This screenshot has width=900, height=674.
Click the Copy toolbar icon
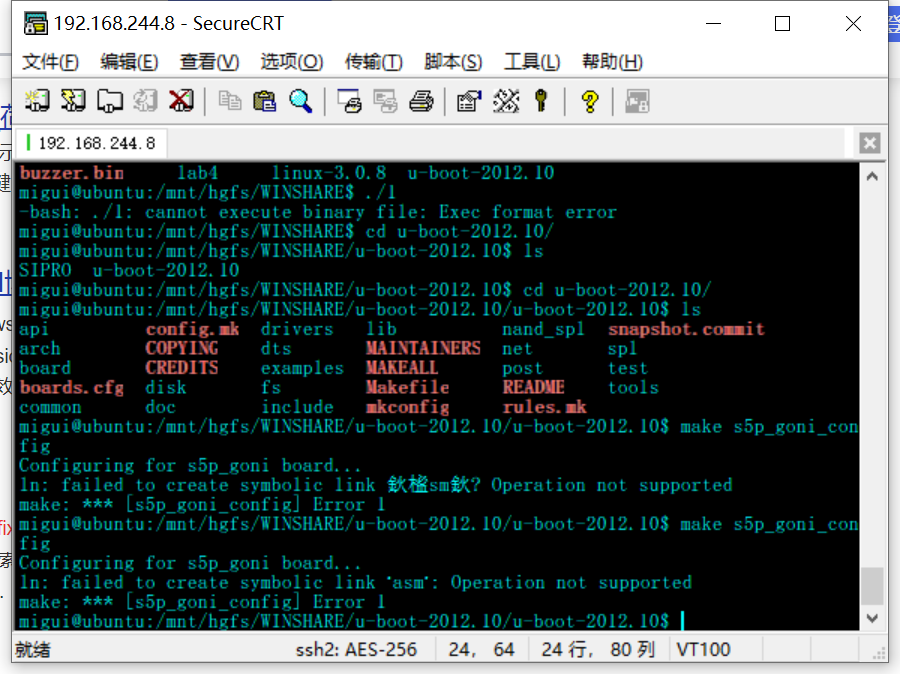[x=230, y=101]
